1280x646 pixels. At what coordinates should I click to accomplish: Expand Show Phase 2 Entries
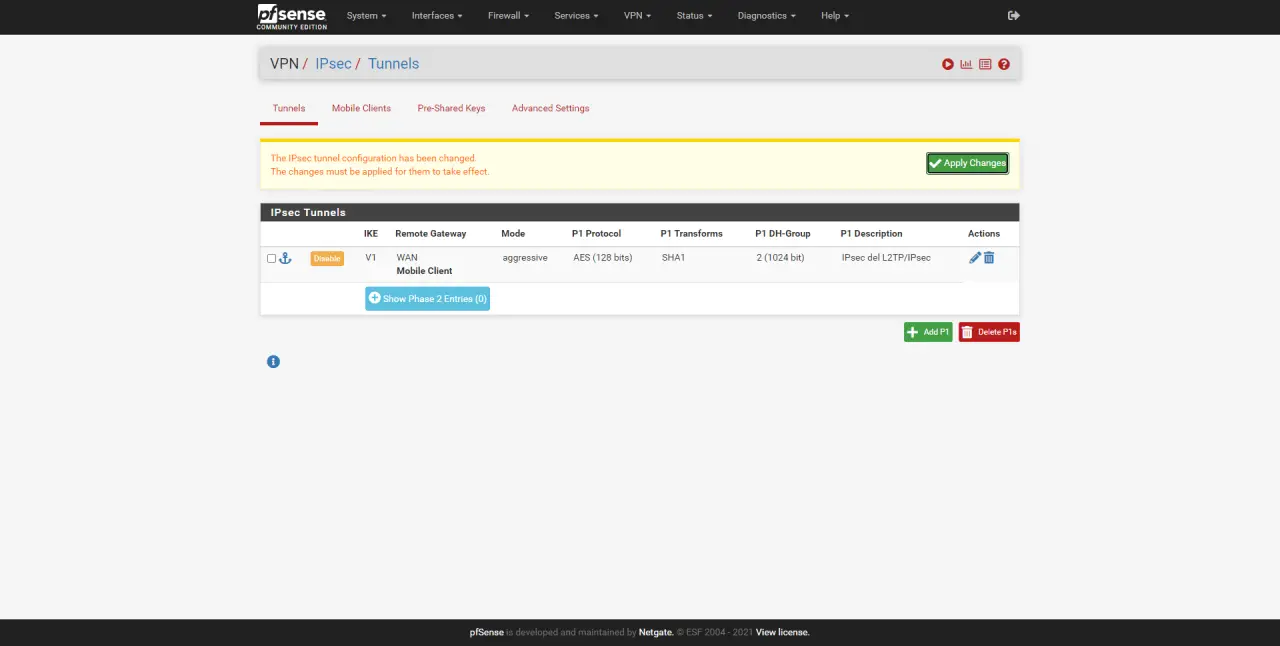coord(427,298)
